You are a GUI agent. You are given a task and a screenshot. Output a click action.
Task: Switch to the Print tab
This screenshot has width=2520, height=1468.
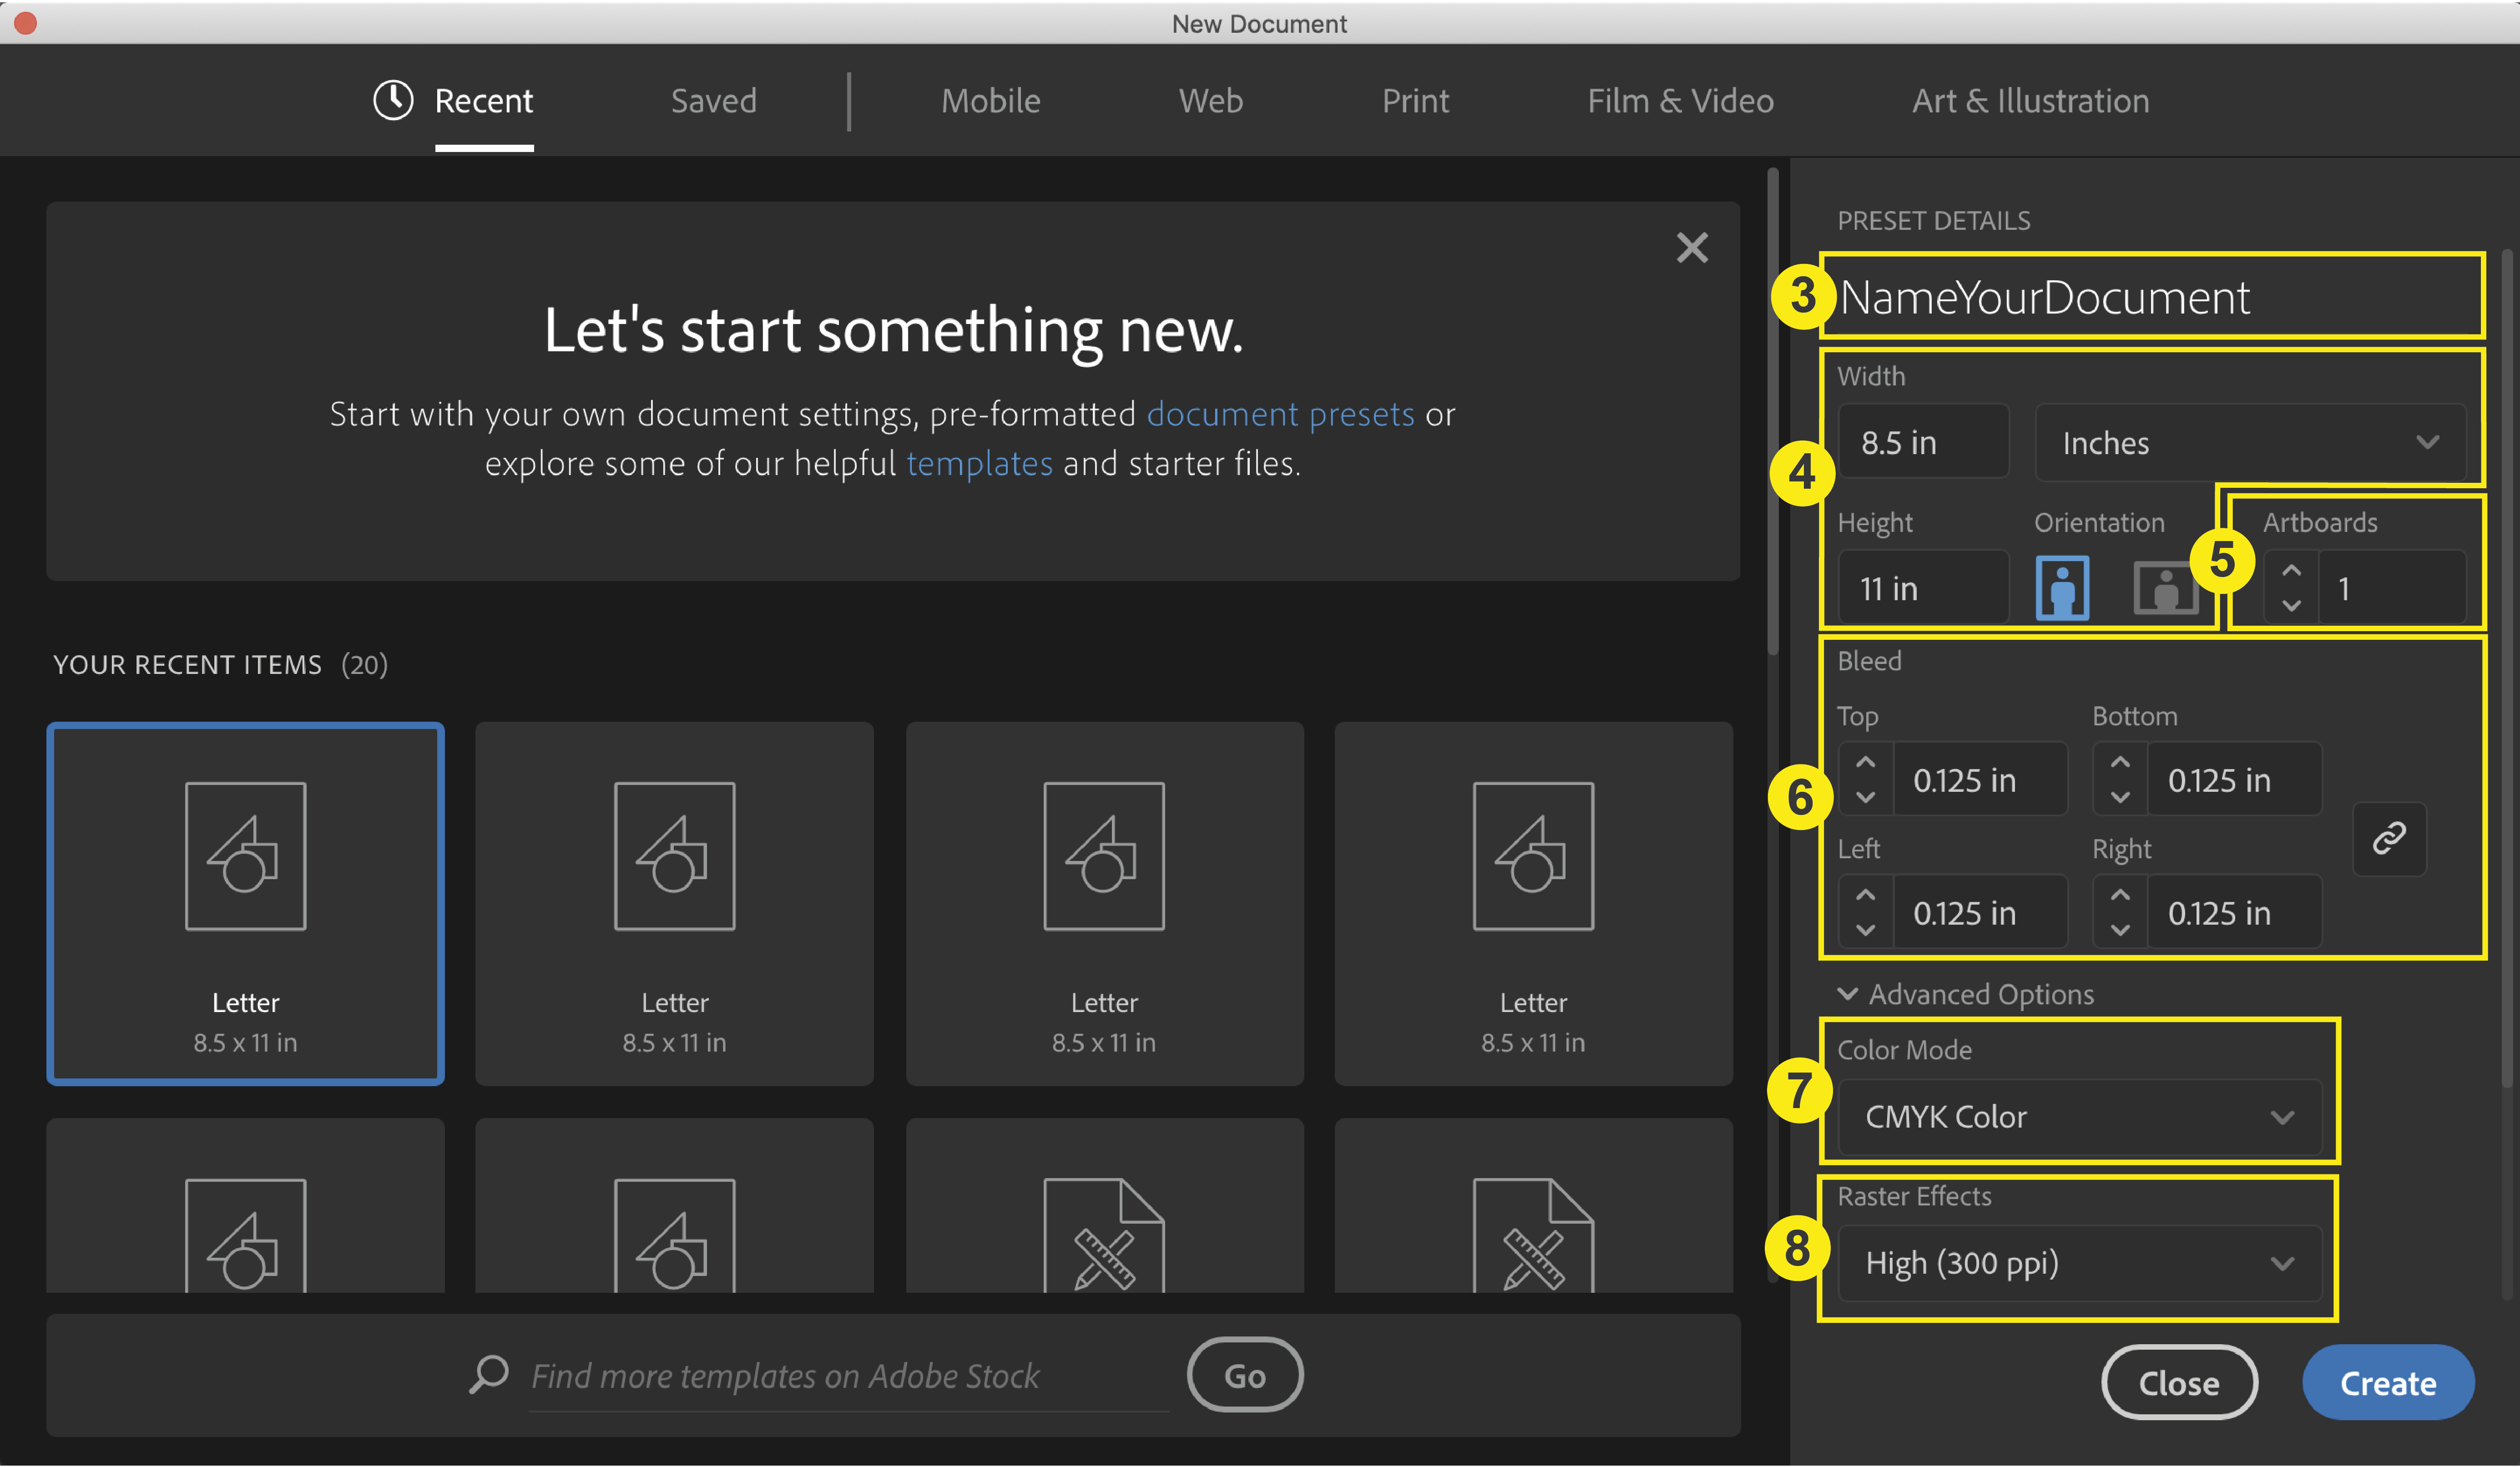click(1415, 100)
